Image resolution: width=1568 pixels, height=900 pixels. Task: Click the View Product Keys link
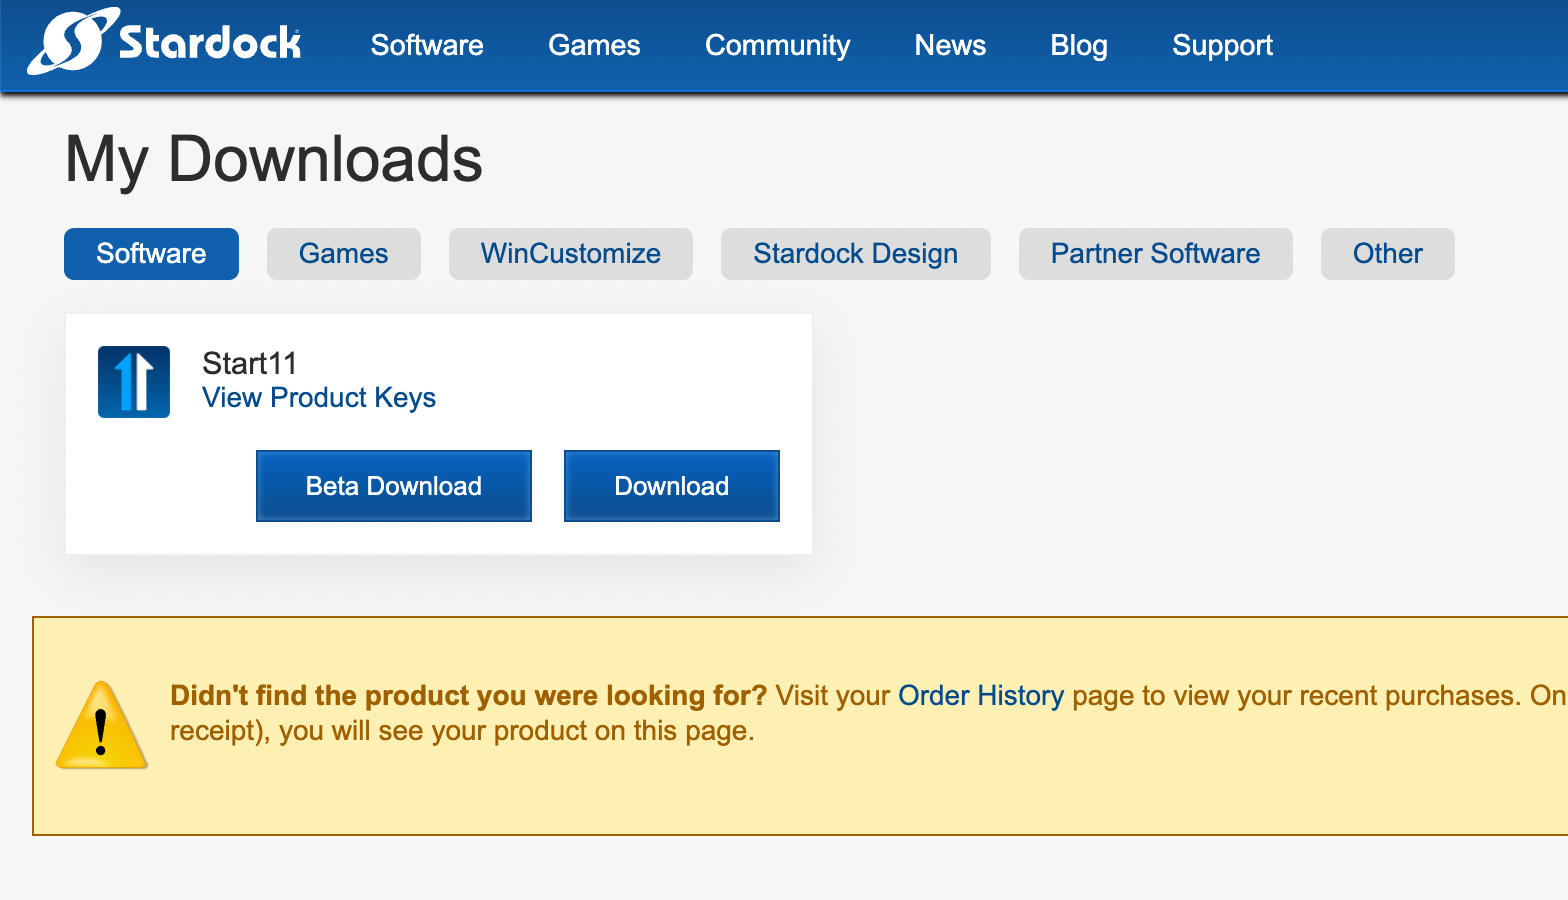click(x=319, y=398)
